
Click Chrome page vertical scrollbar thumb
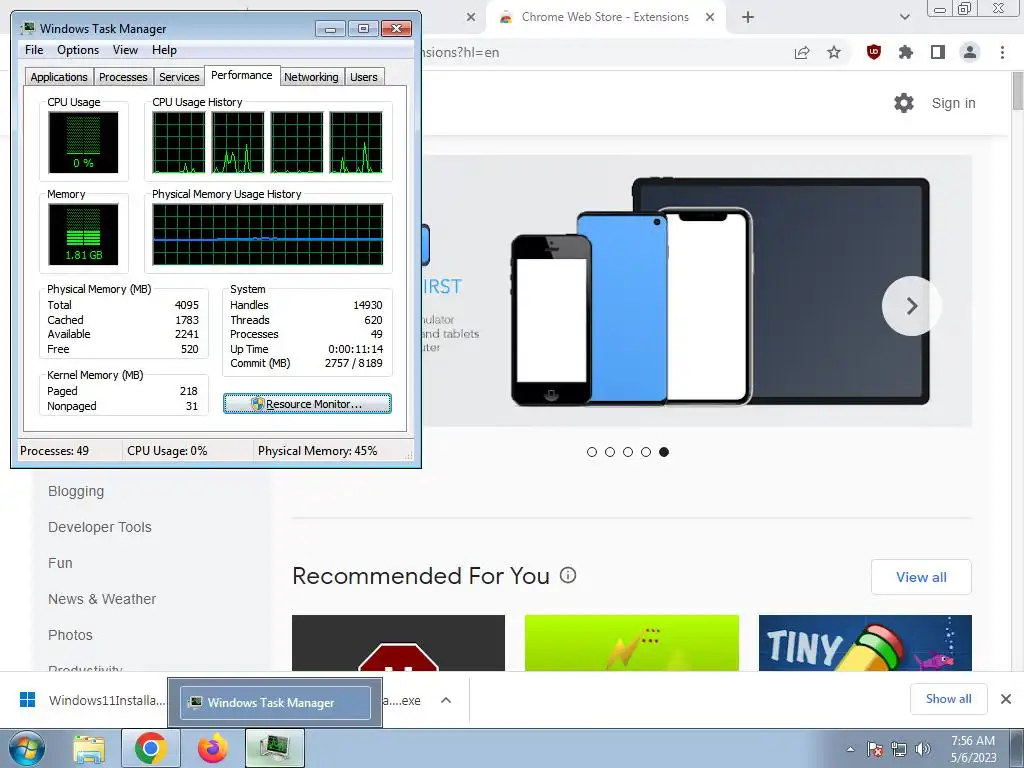[1017, 91]
